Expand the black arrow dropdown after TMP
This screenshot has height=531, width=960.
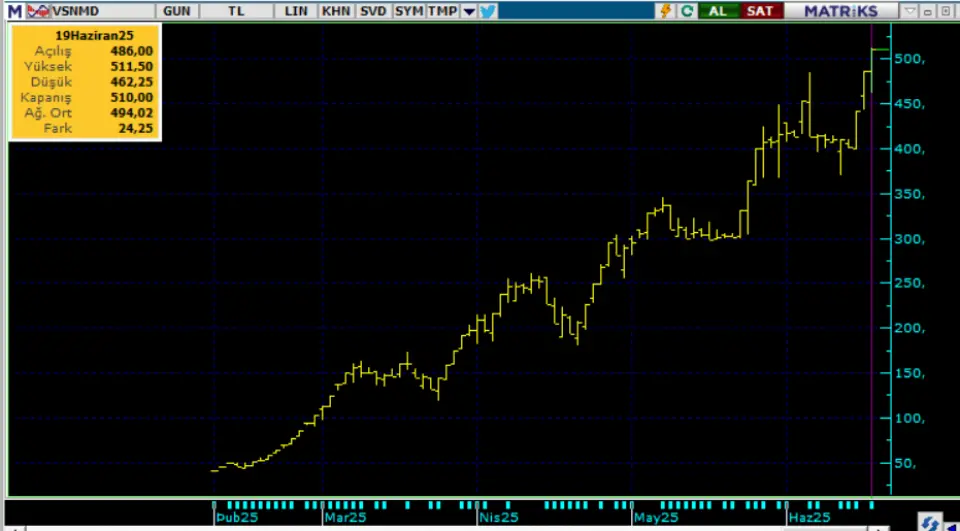(x=469, y=12)
